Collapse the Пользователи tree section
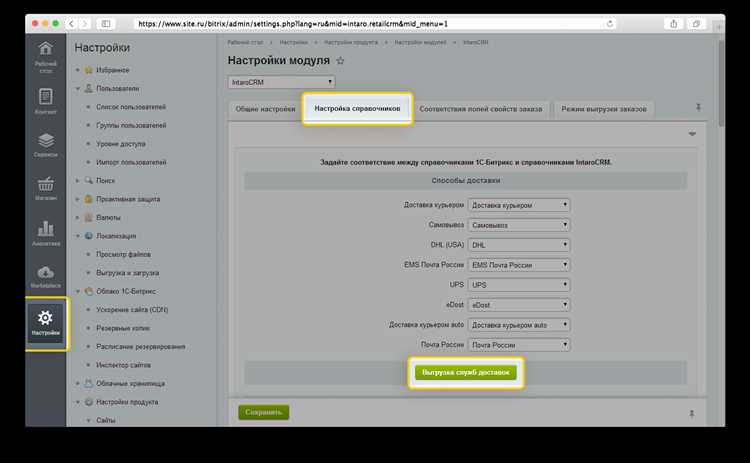 coord(77,88)
